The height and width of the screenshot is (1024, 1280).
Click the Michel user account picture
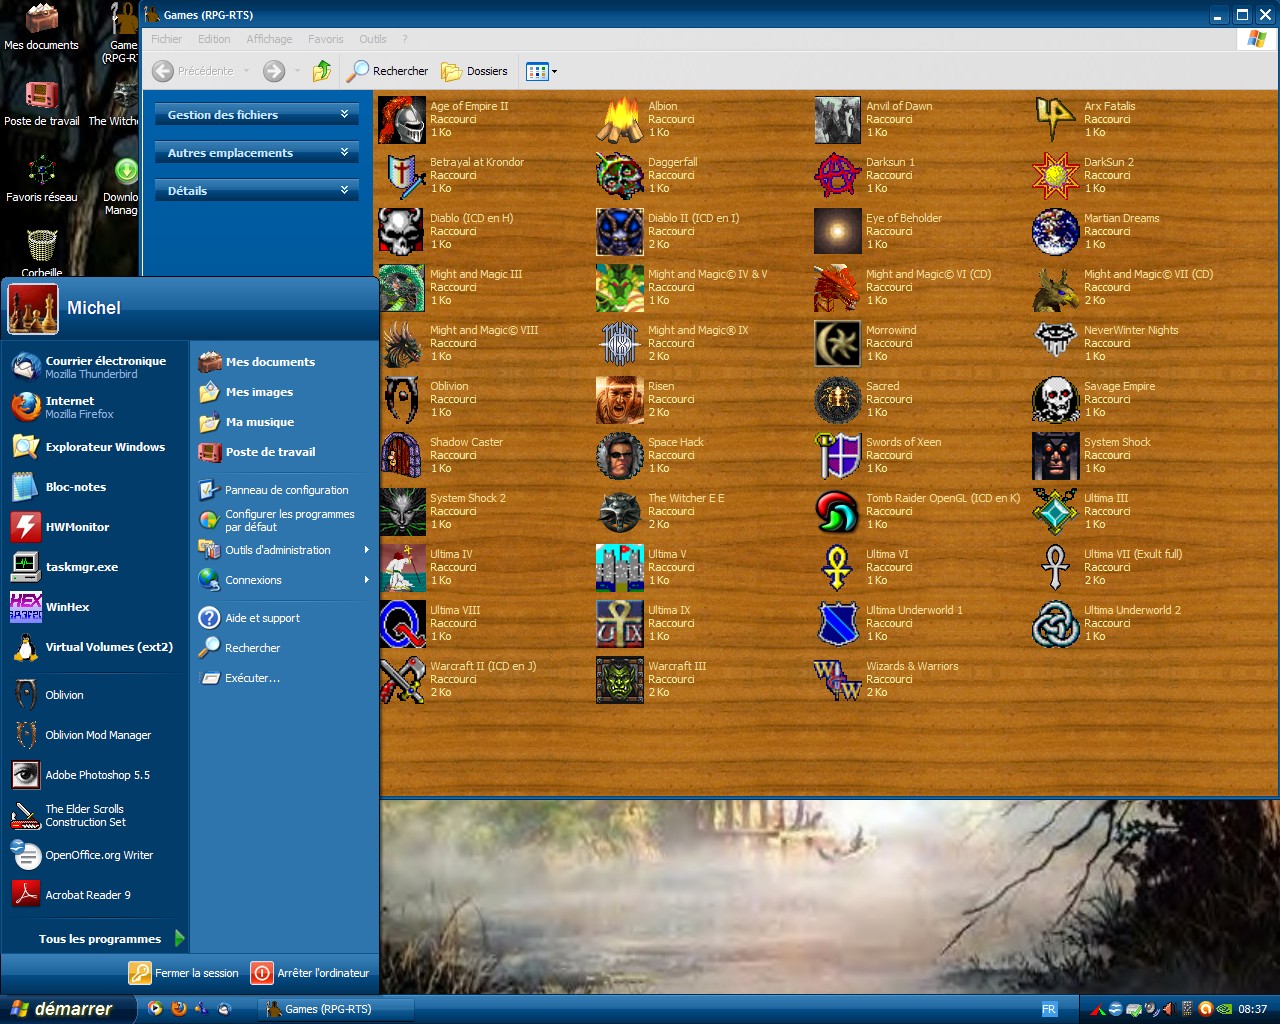[x=33, y=308]
